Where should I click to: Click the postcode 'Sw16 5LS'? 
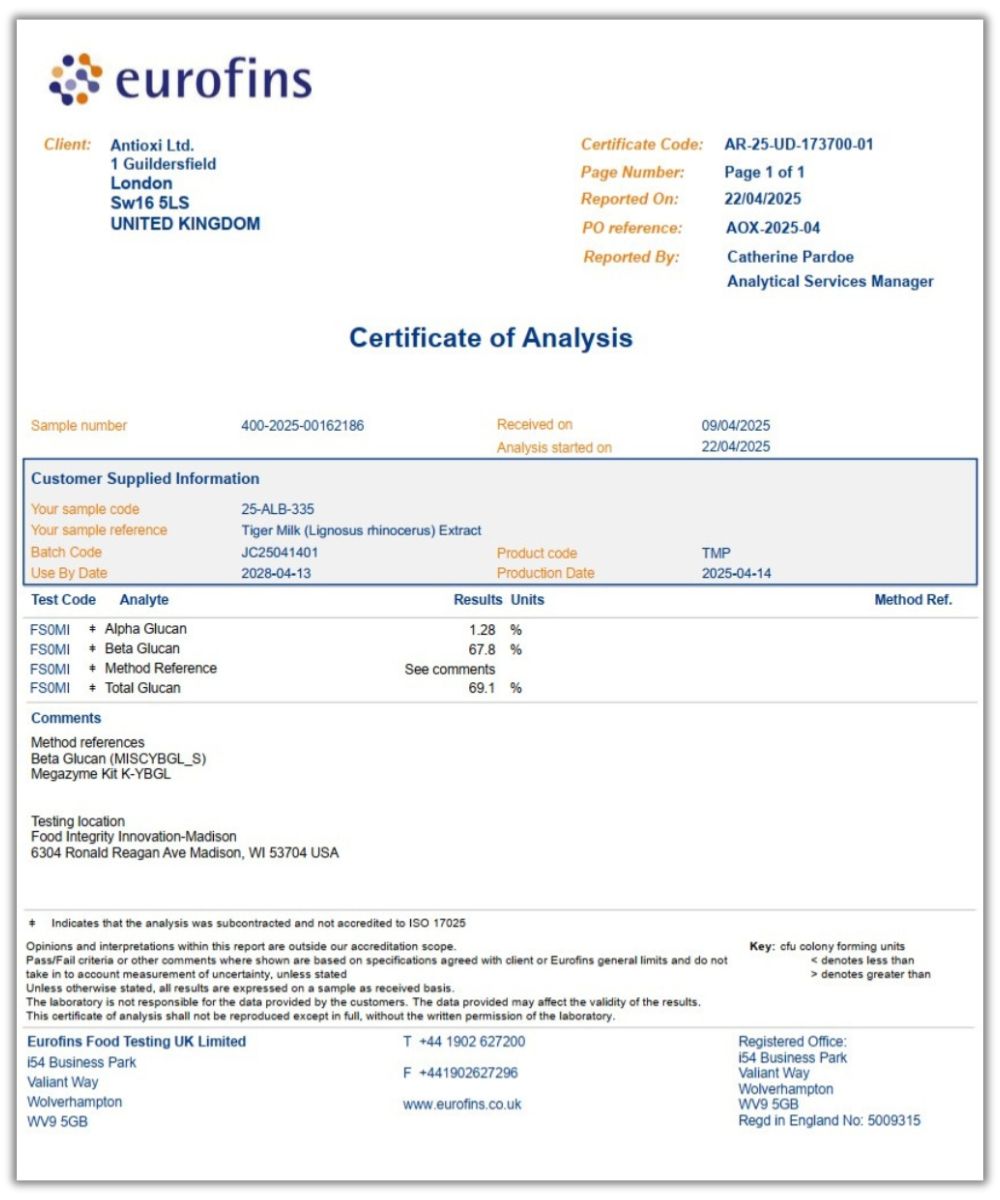coord(149,203)
